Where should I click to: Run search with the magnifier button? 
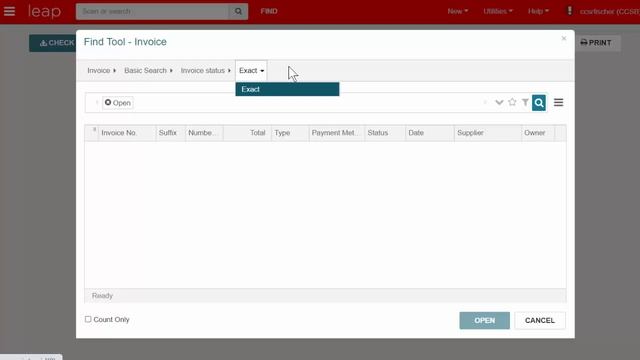[x=539, y=103]
